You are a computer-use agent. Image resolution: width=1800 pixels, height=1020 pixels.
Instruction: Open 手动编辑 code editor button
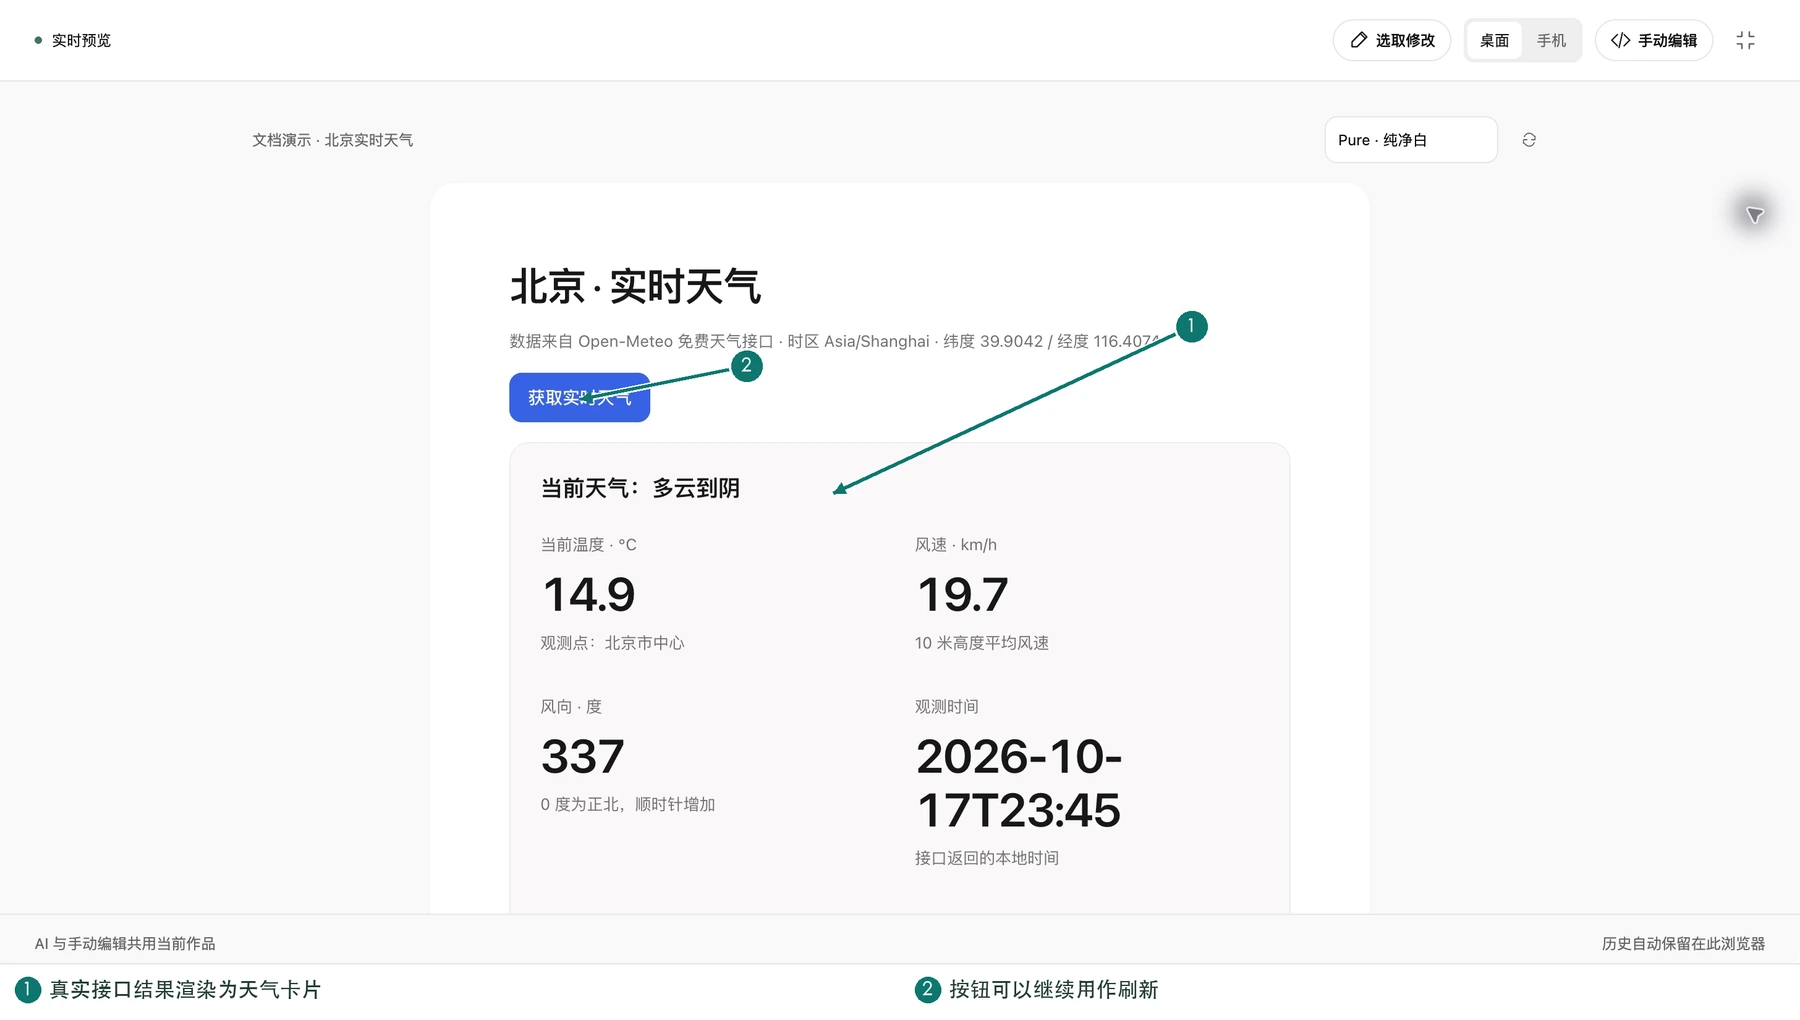click(x=1654, y=40)
